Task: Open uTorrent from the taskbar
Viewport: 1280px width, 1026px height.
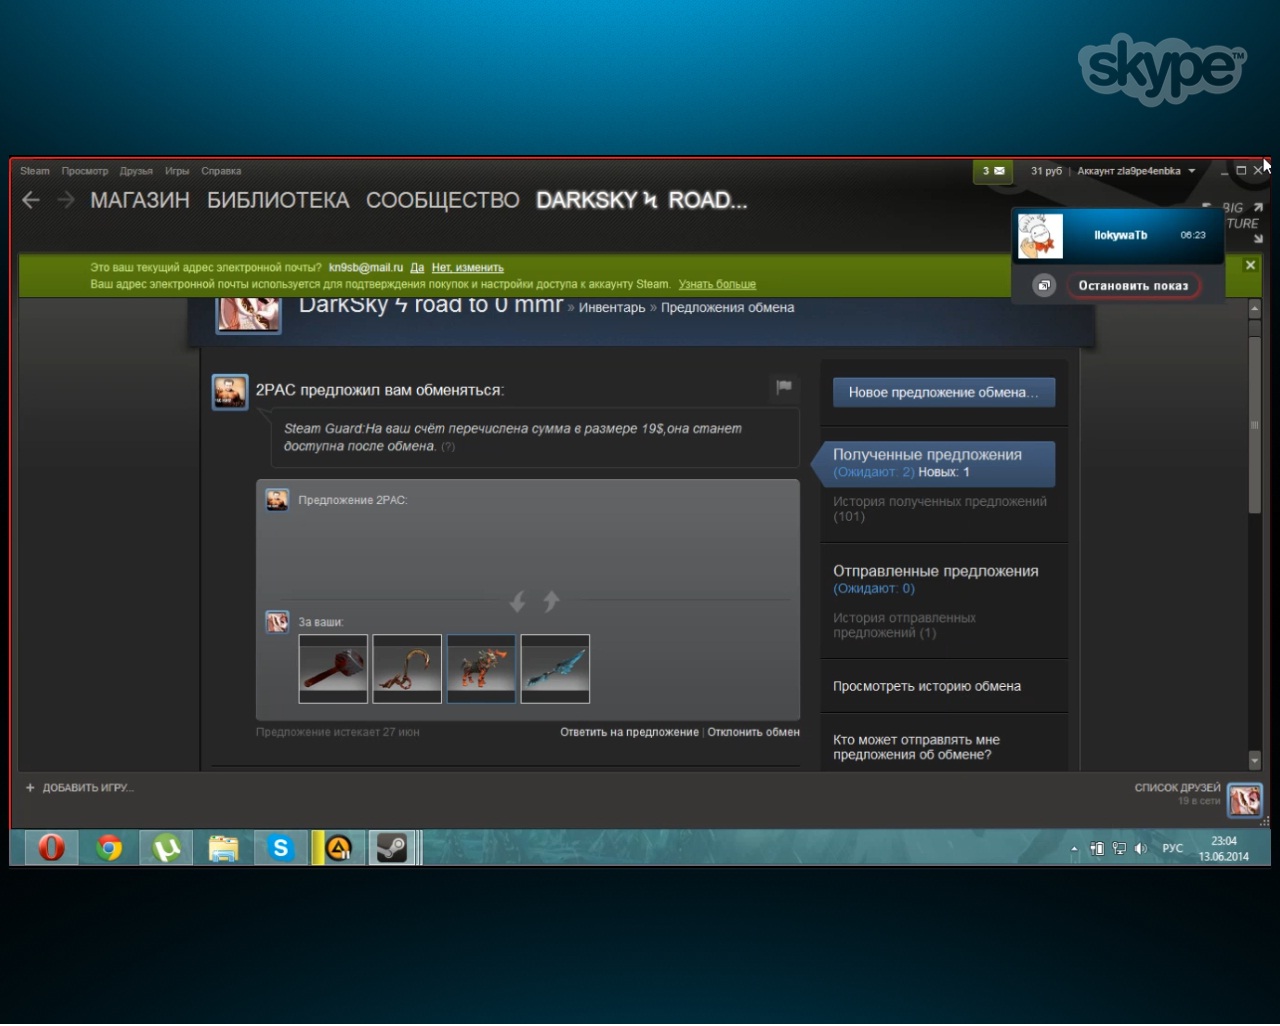Action: pyautogui.click(x=166, y=848)
